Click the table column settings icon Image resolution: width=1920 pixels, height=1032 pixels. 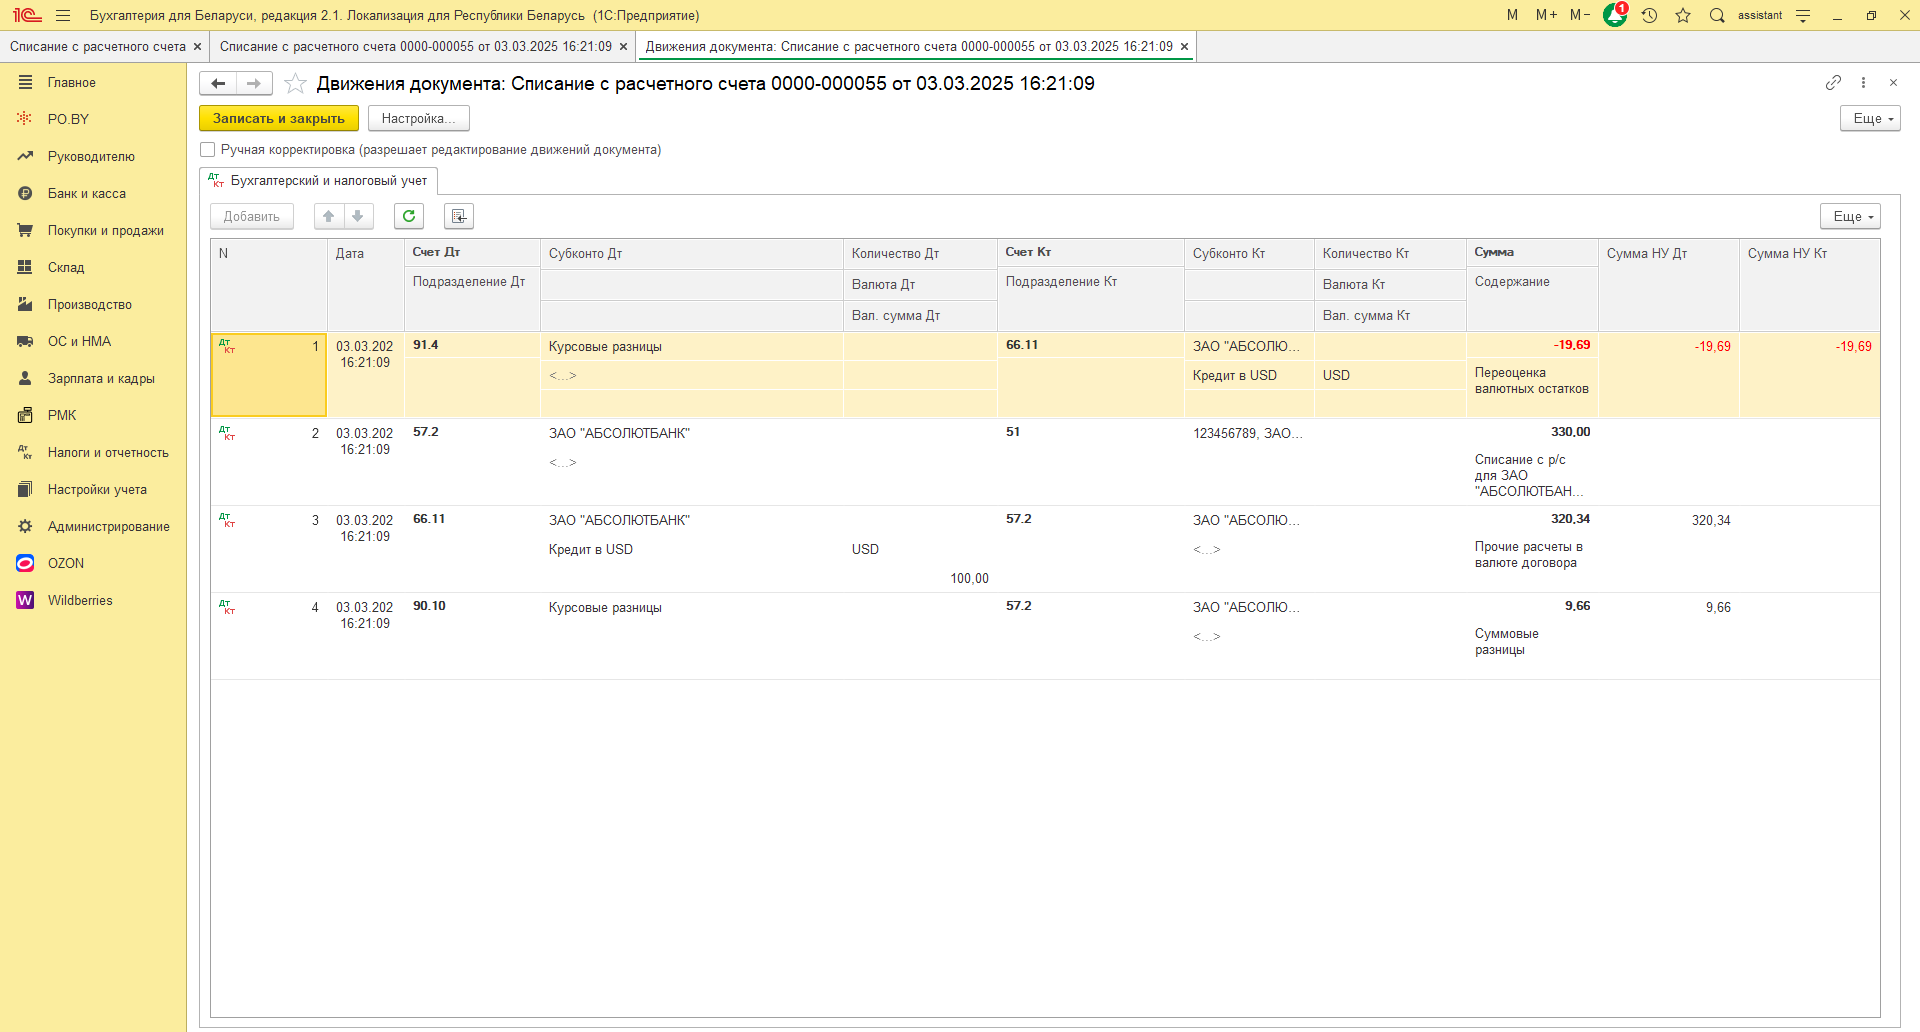[459, 216]
